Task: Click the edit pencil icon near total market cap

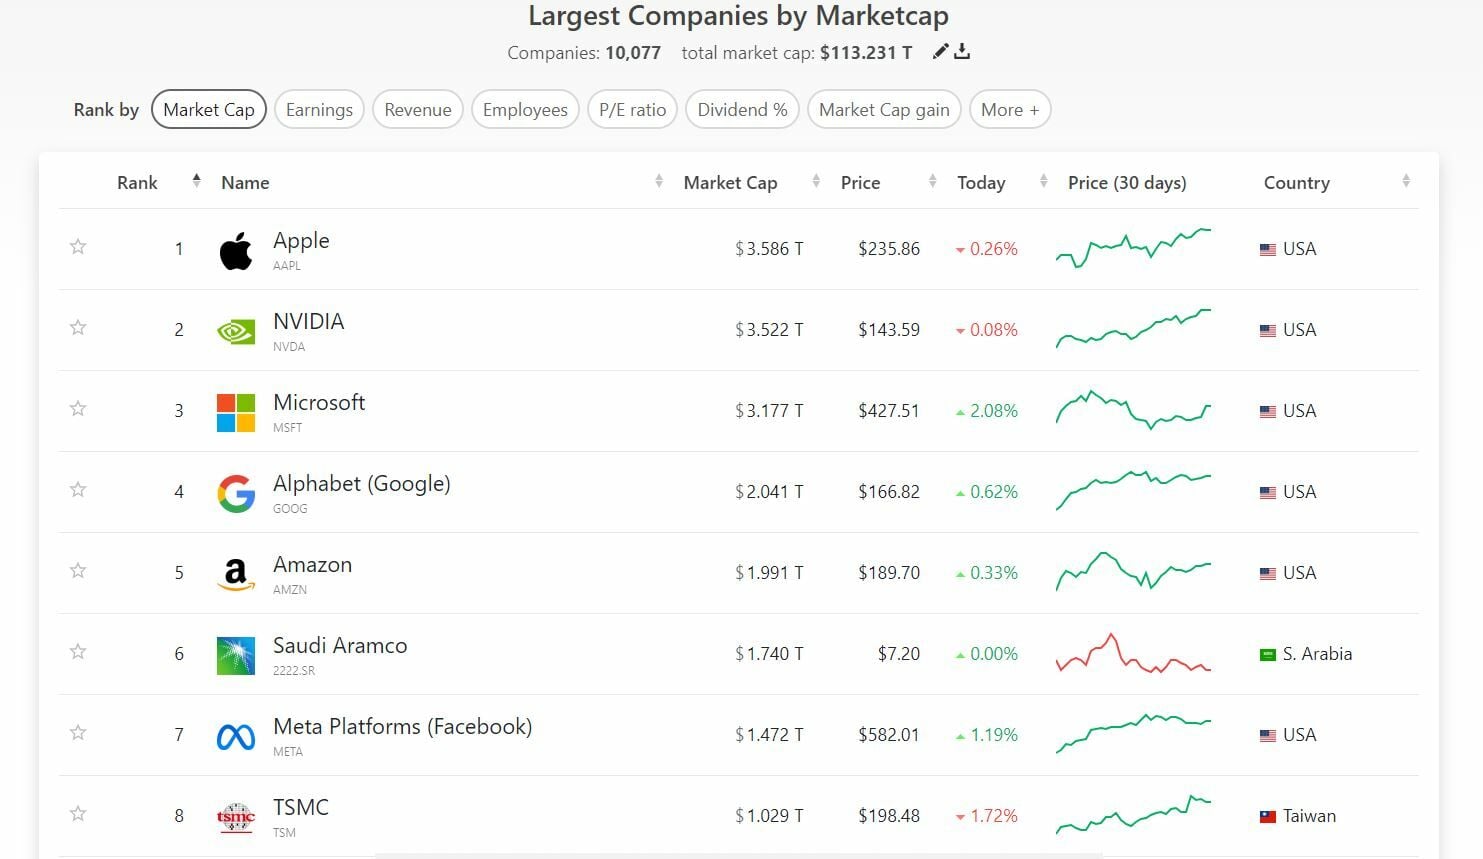Action: click(940, 52)
